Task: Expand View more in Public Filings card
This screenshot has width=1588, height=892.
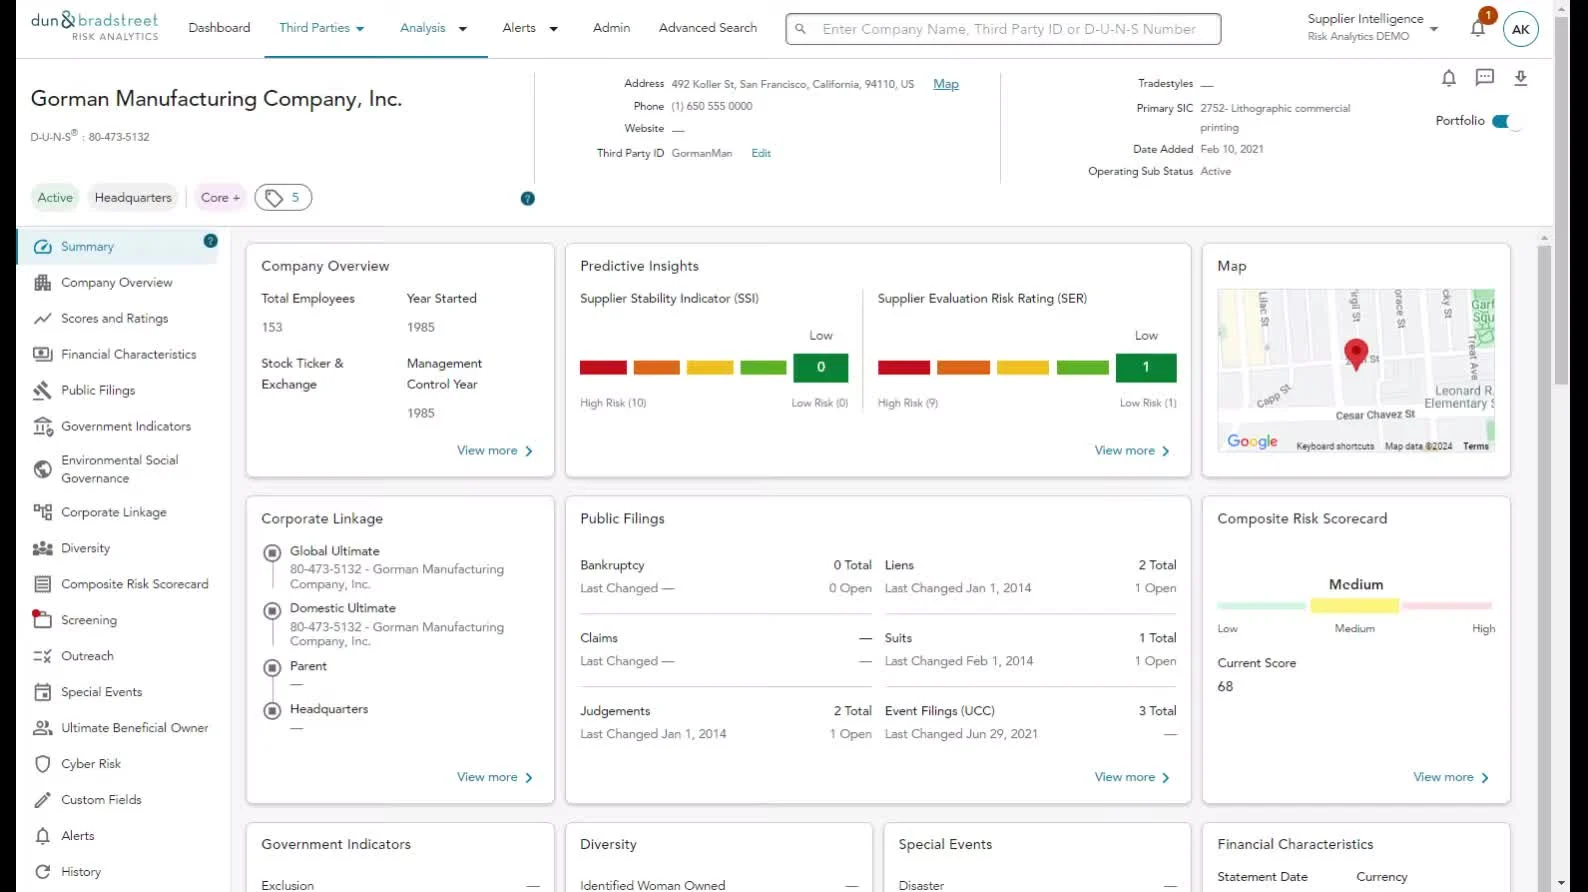Action: pyautogui.click(x=1132, y=777)
